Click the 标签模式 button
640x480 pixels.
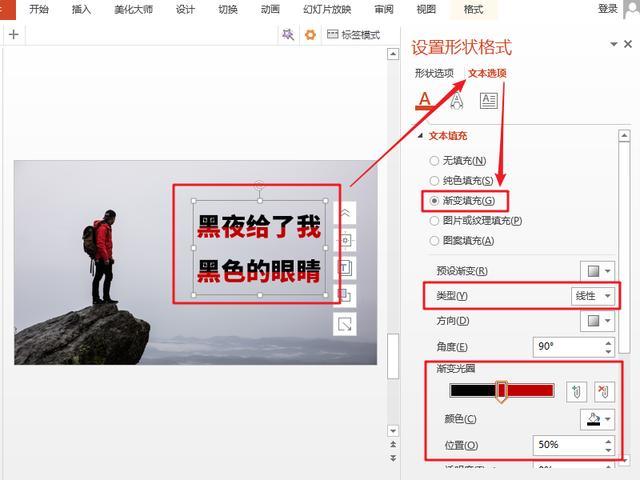pos(353,35)
